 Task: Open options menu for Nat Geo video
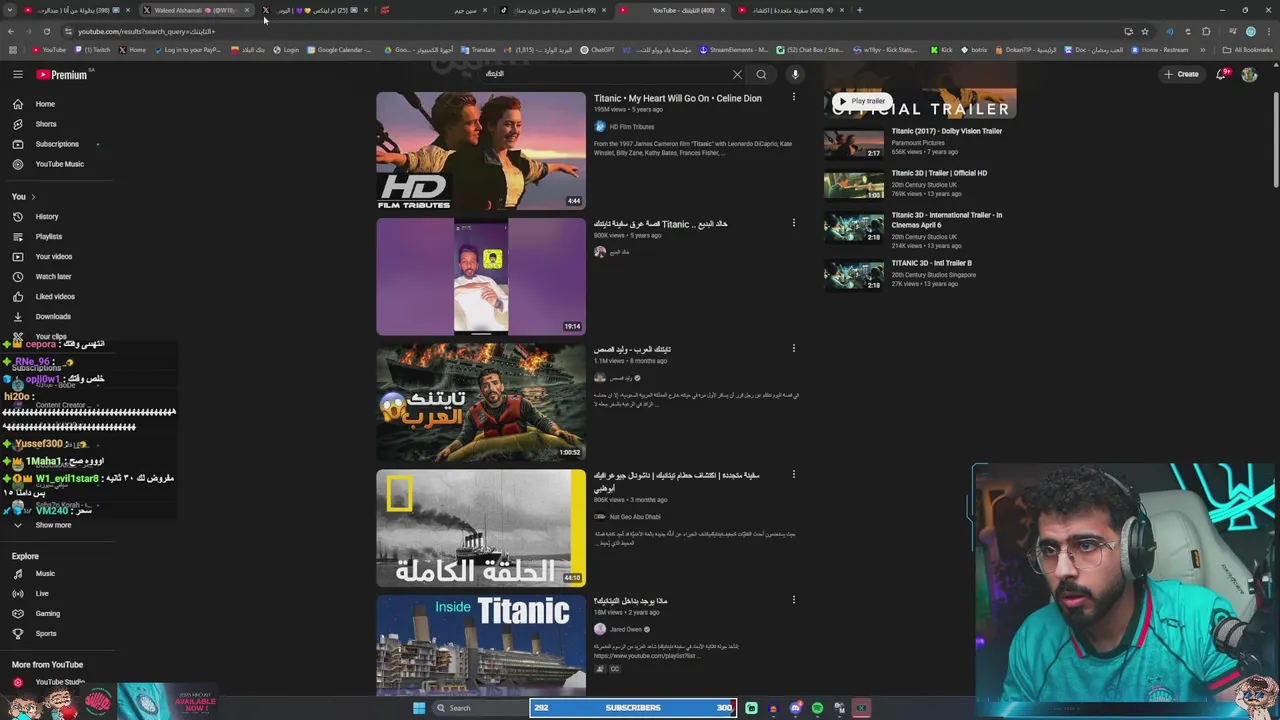click(794, 475)
